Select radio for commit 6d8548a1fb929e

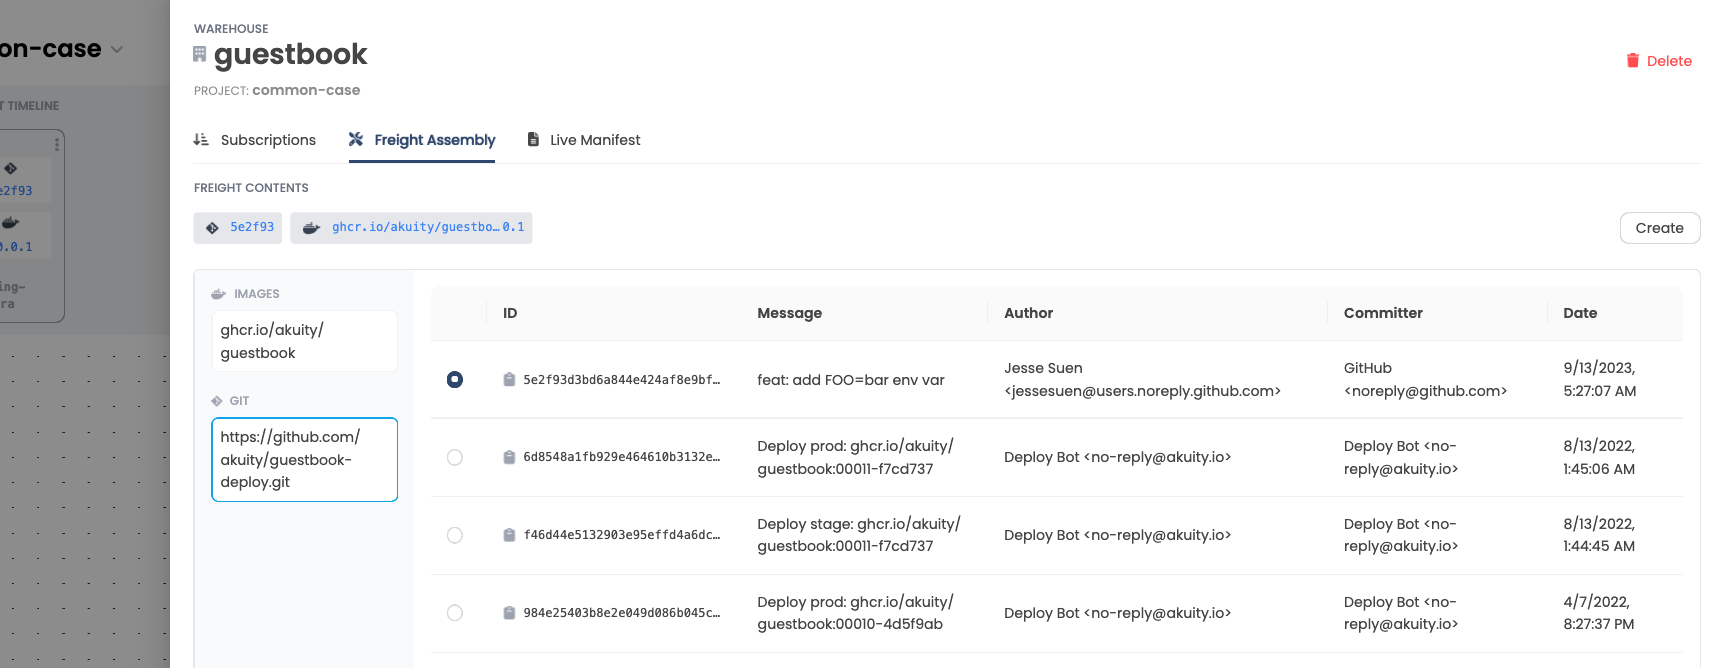click(455, 458)
